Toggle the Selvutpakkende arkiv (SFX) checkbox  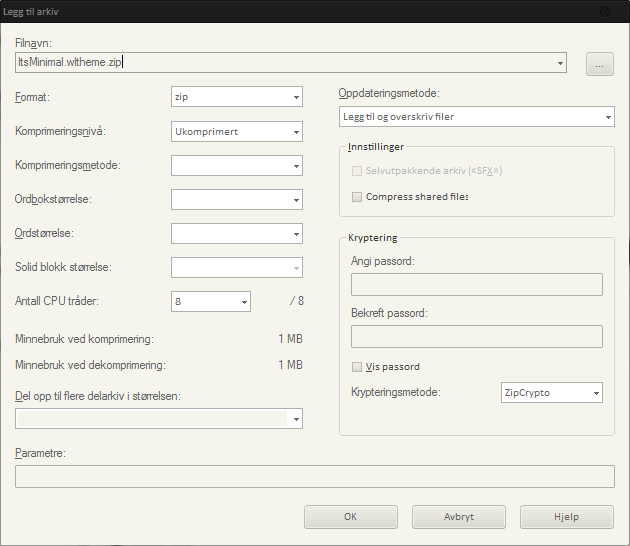357,171
